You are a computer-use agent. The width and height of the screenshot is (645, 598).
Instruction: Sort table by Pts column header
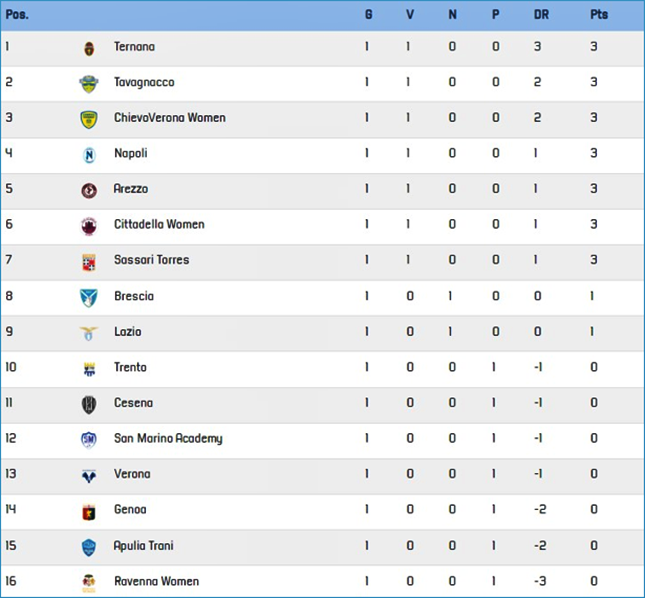click(x=599, y=15)
